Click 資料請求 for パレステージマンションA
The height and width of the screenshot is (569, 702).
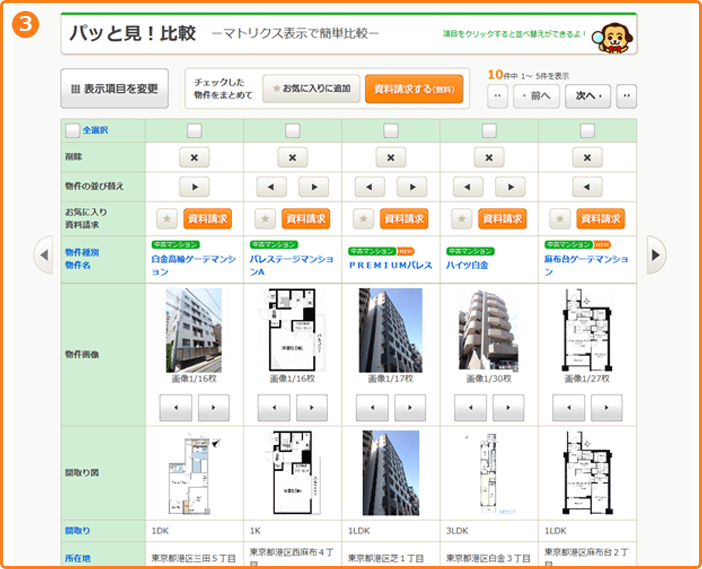coord(306,219)
